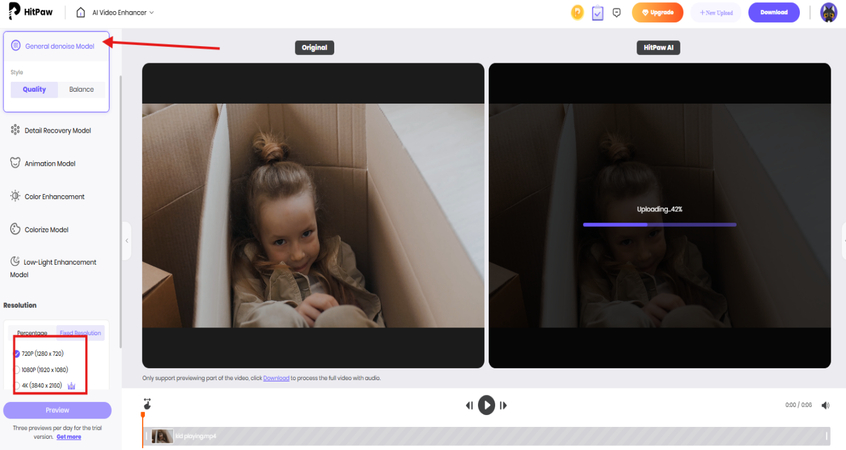Click the shield icon in header
This screenshot has height=450, width=846.
tap(617, 12)
